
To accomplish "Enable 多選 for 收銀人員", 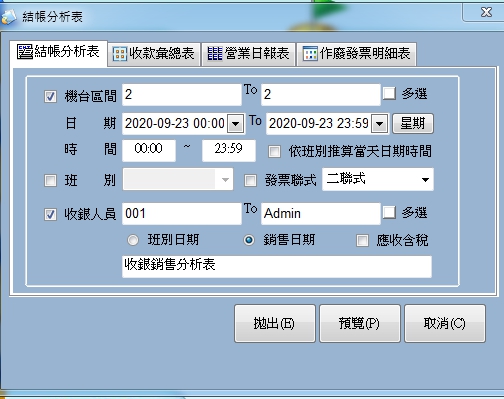I will tap(389, 212).
